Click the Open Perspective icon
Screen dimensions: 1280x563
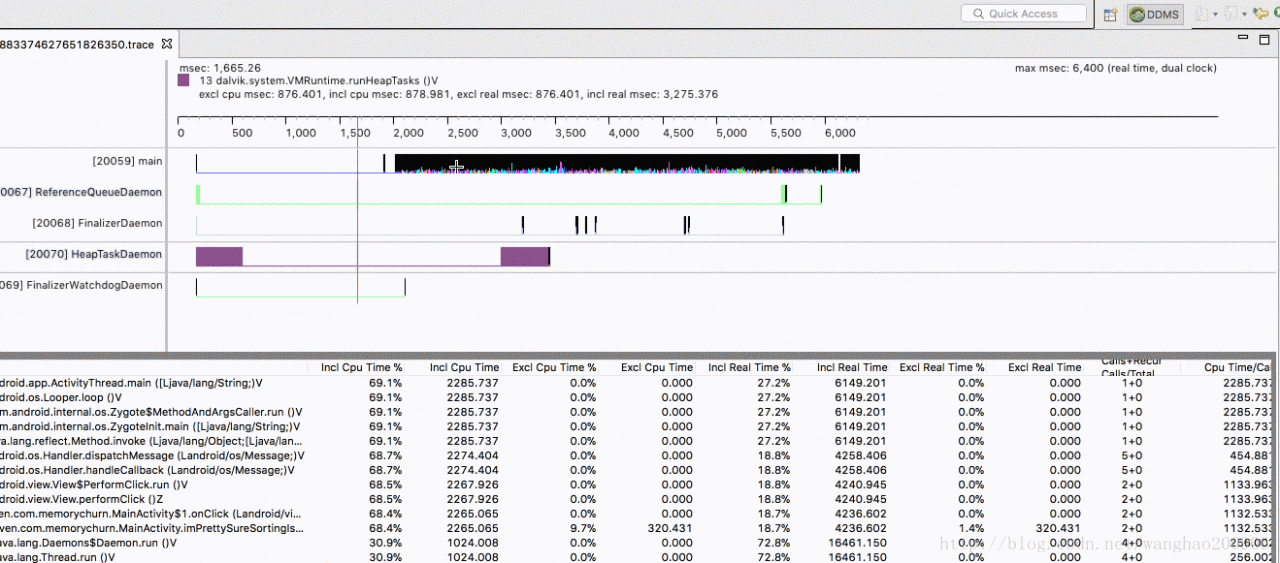click(1110, 14)
